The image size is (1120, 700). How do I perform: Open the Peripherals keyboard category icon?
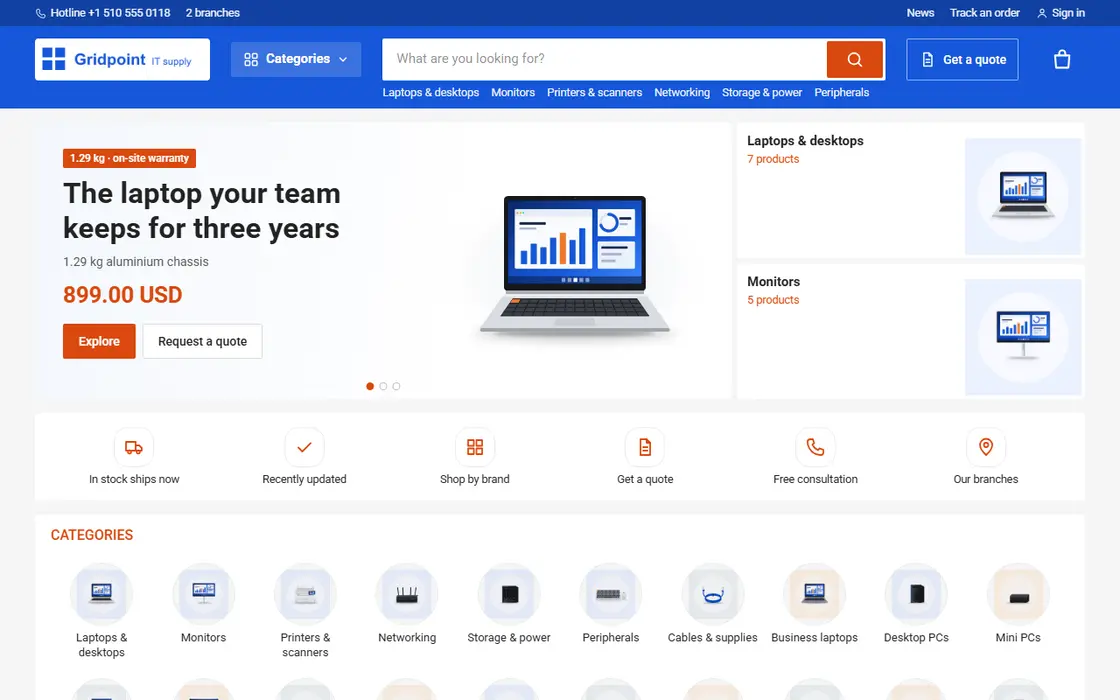click(x=611, y=594)
